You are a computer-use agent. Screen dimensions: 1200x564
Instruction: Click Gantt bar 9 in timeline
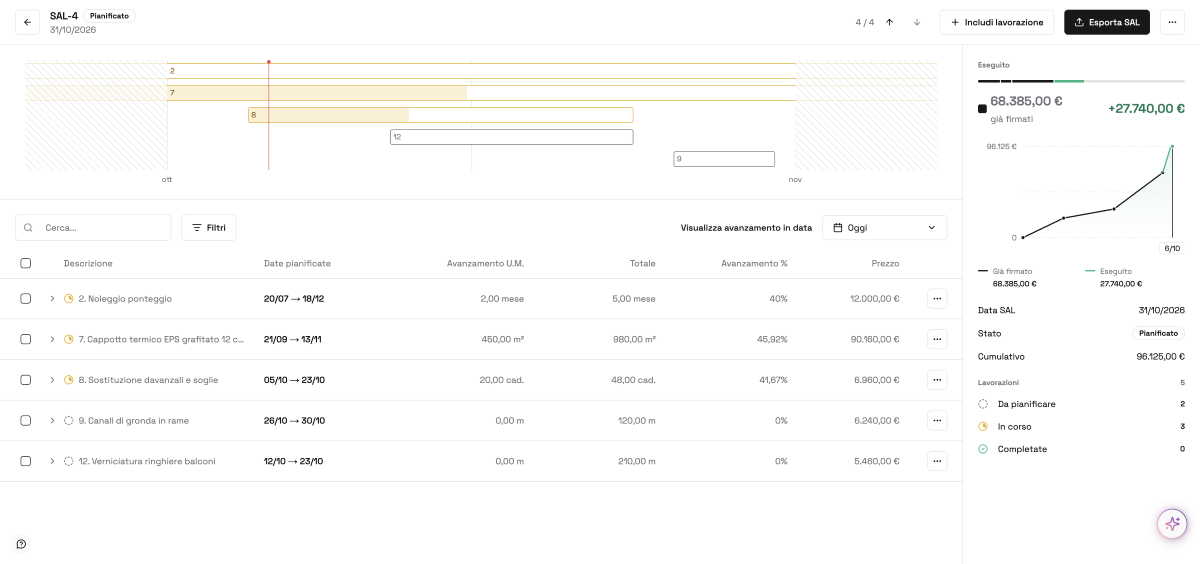click(724, 159)
